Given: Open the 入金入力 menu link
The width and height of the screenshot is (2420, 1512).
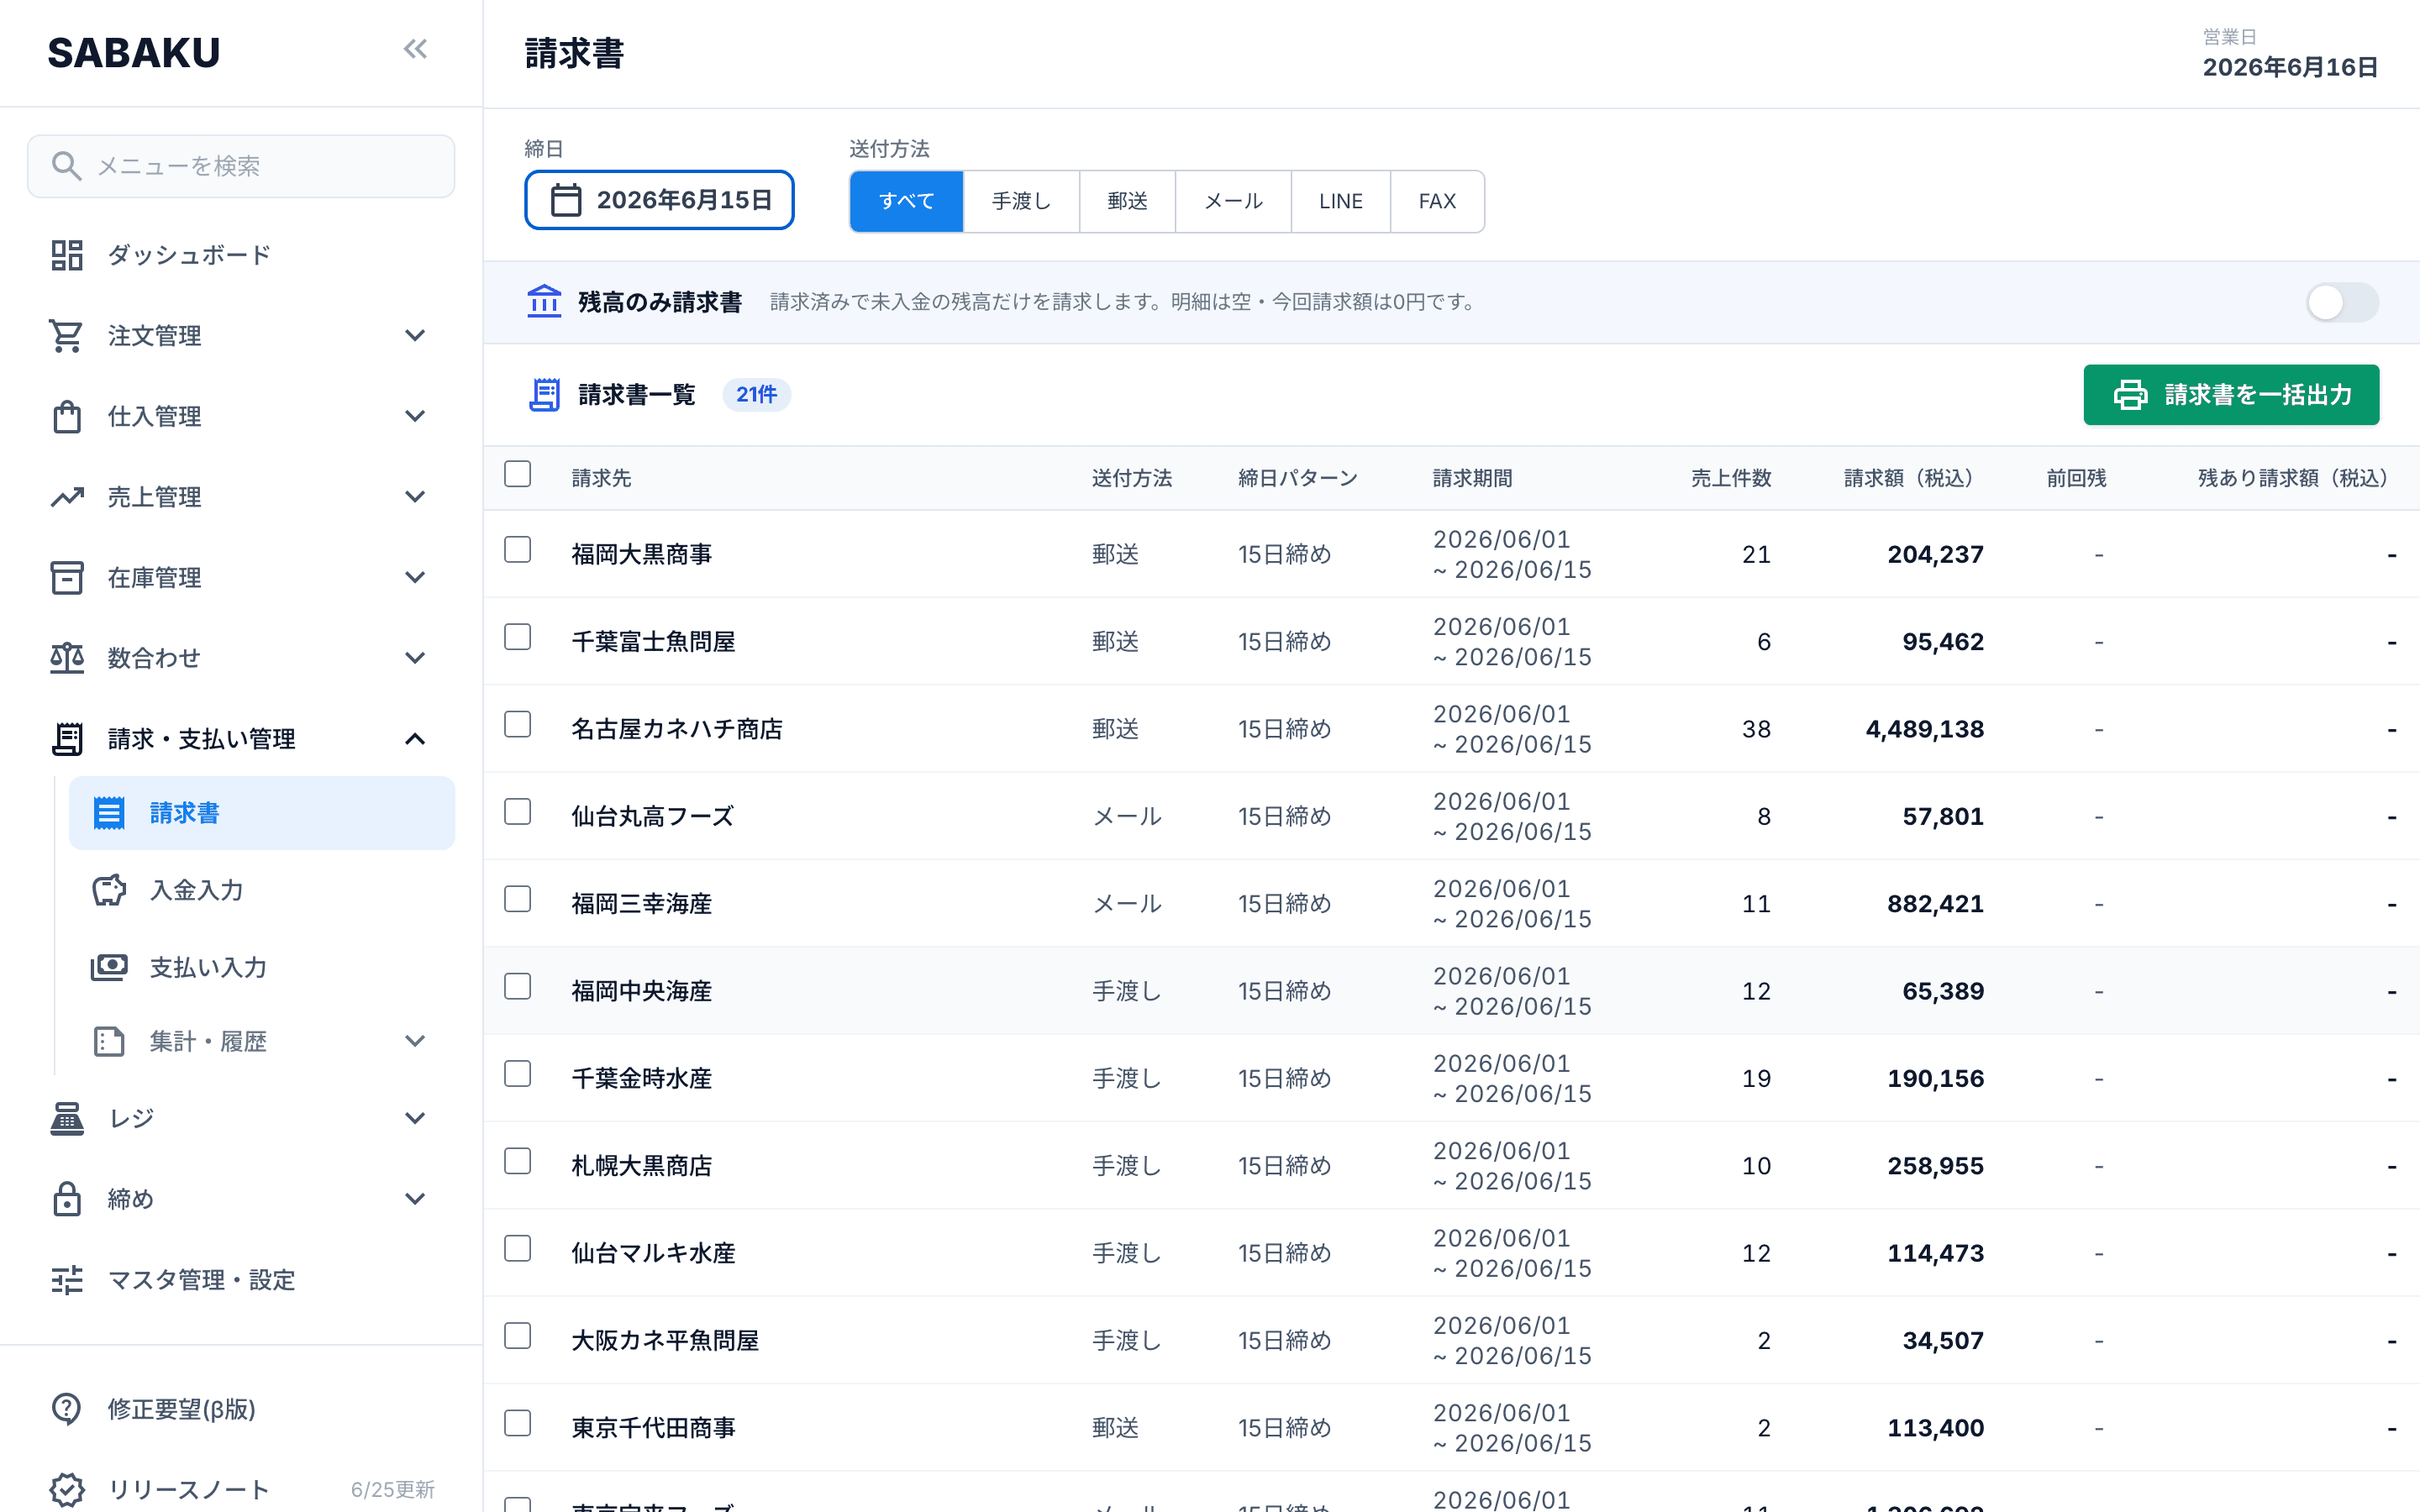Looking at the screenshot, I should (x=262, y=890).
